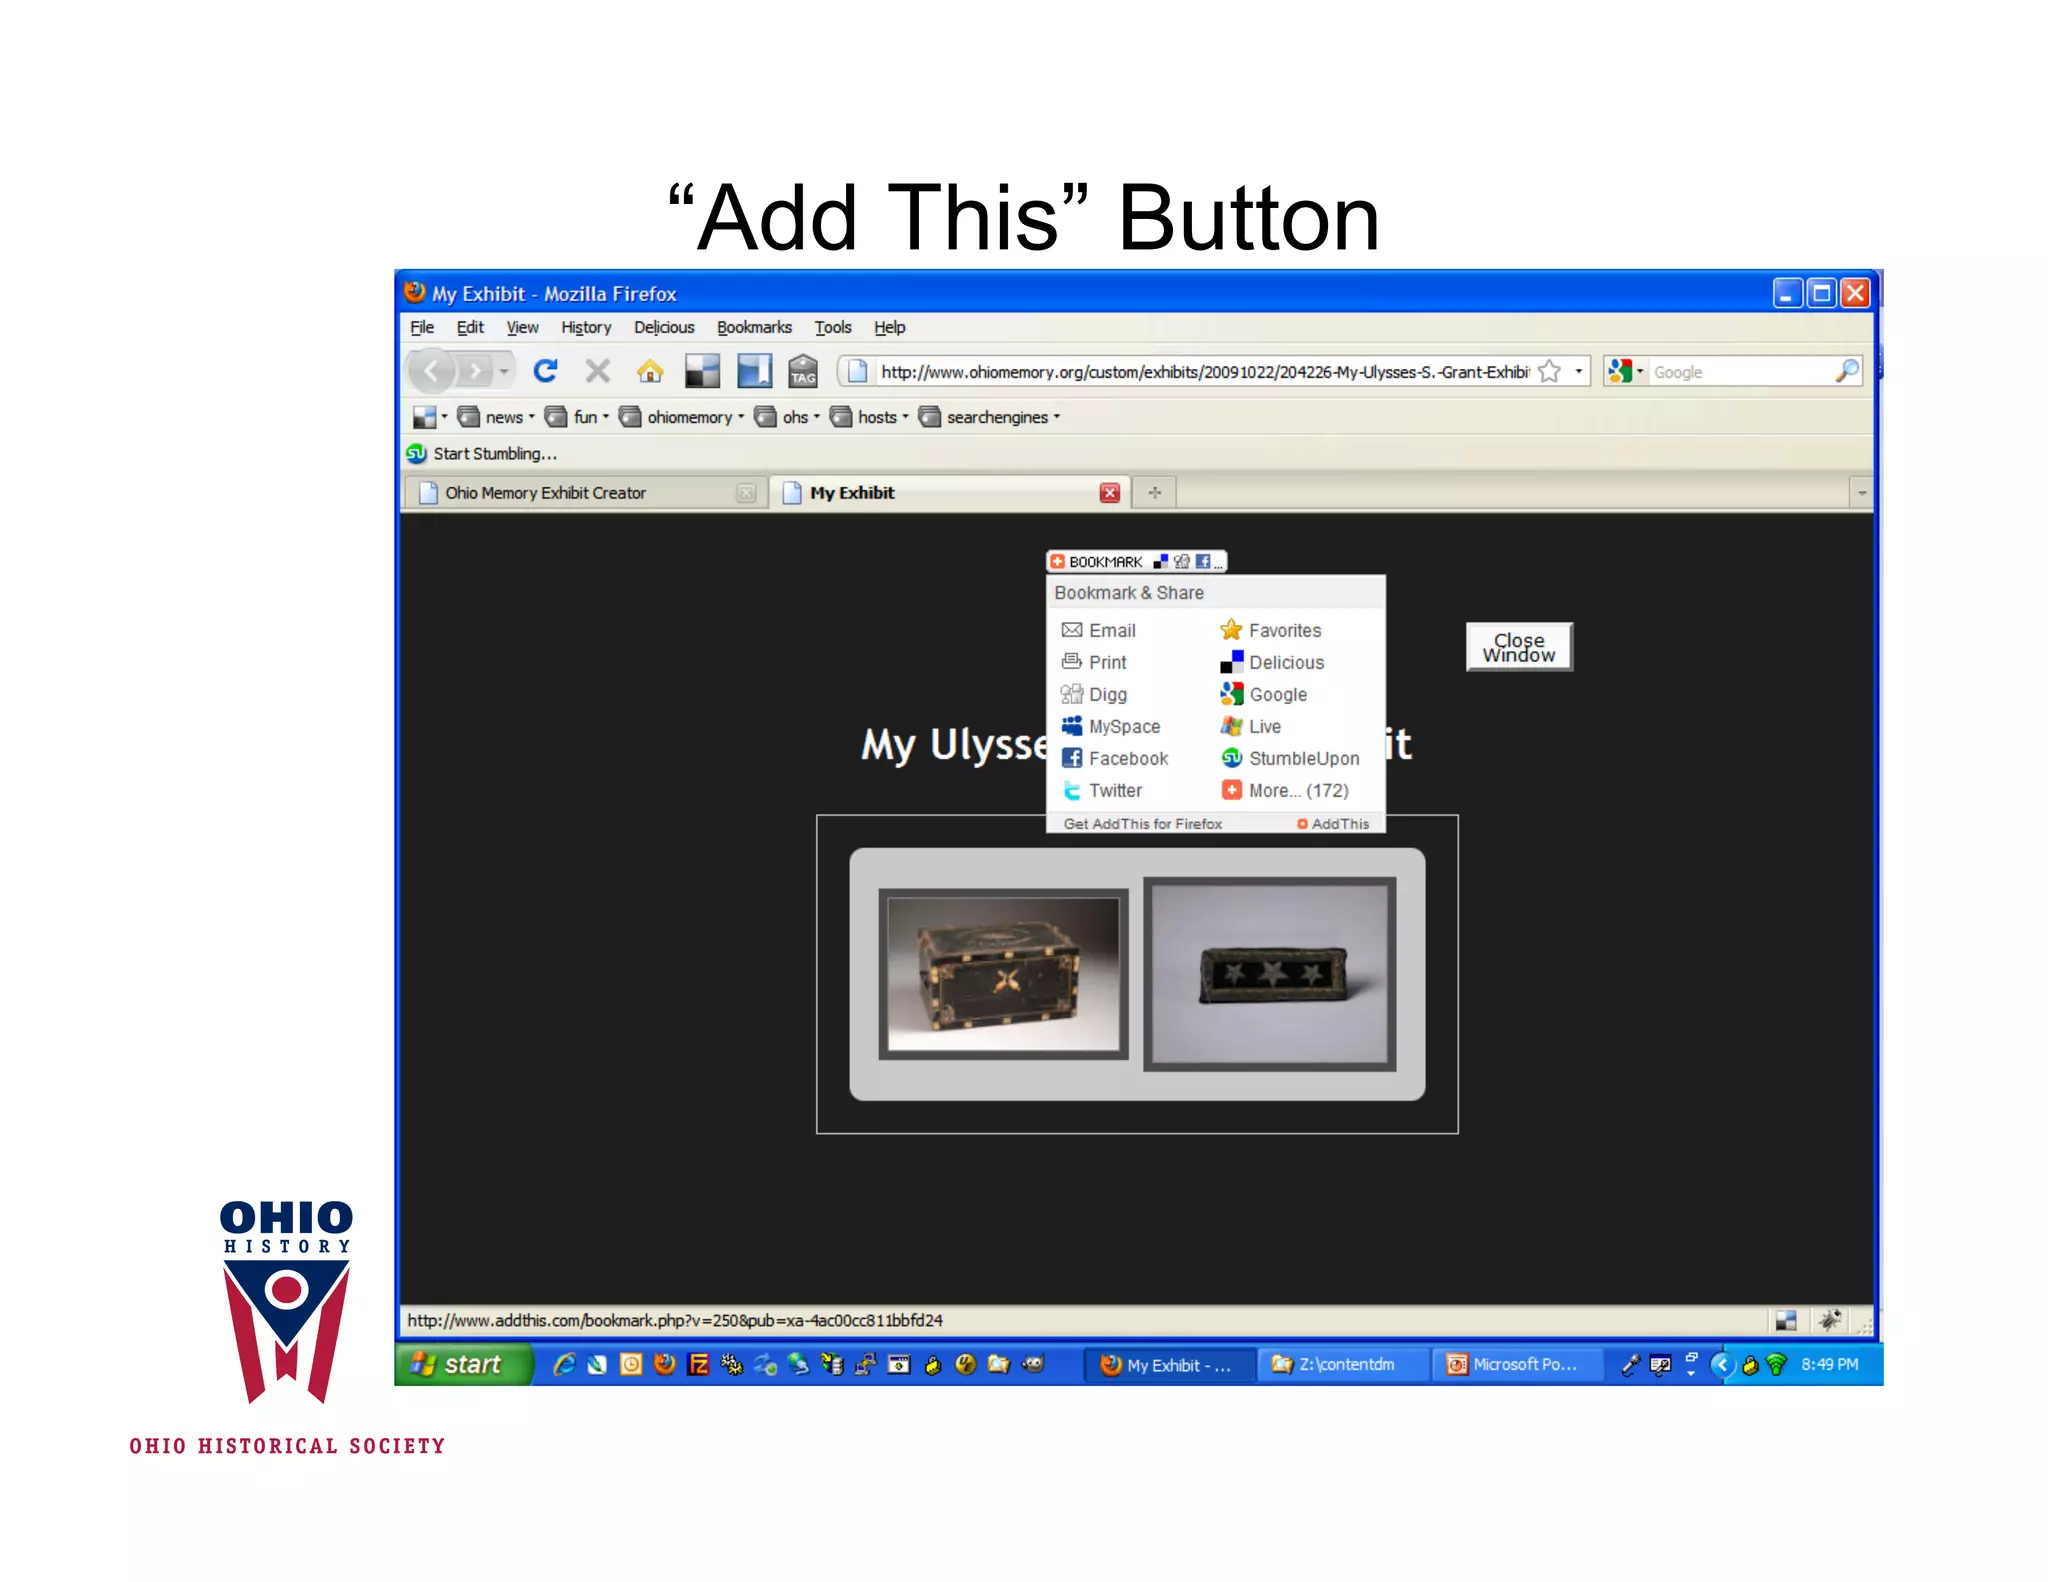
Task: Open More... (172) sharing services
Action: (x=1284, y=790)
